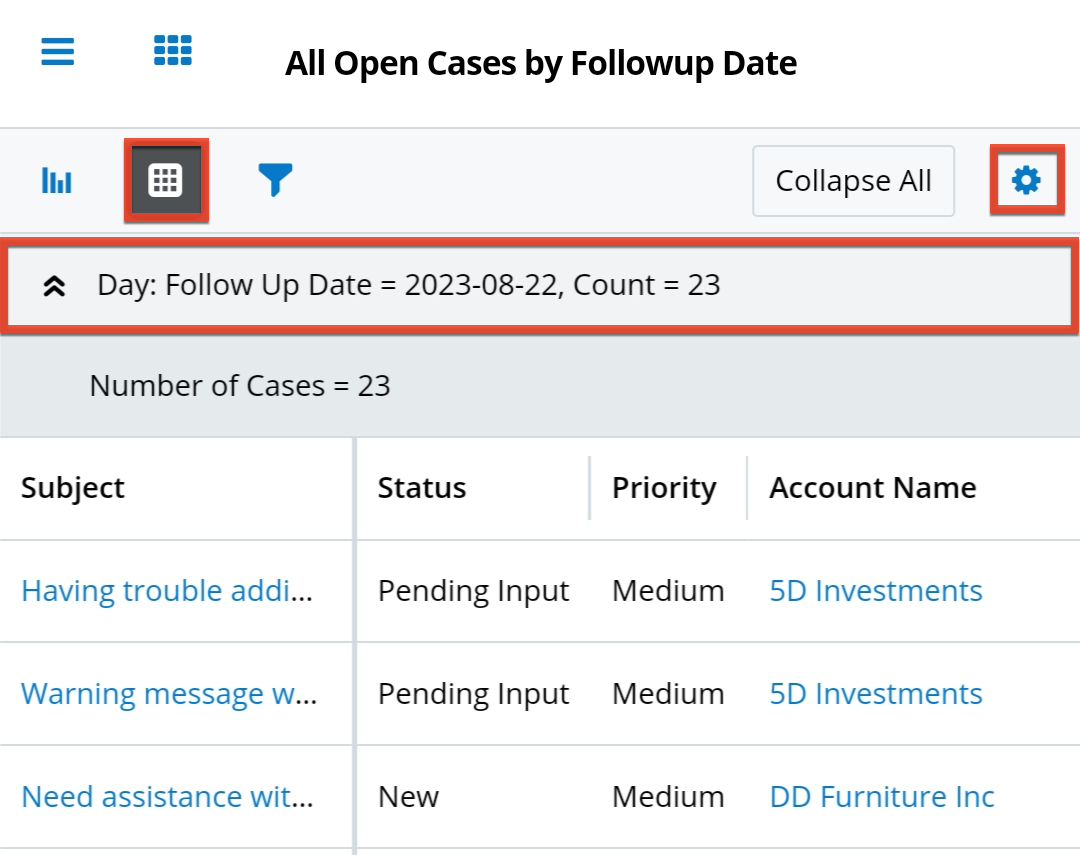Open the report filter funnel icon
1080x855 pixels.
[x=274, y=181]
